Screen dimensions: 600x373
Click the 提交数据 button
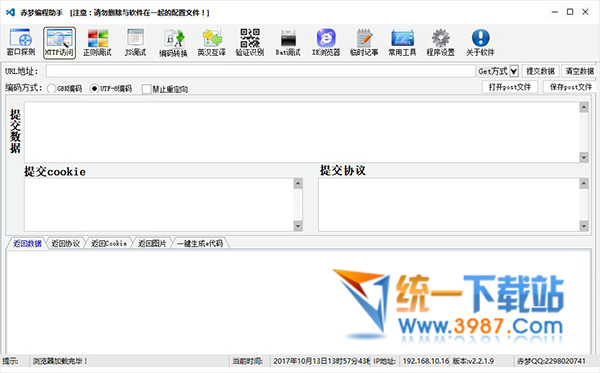(x=540, y=71)
